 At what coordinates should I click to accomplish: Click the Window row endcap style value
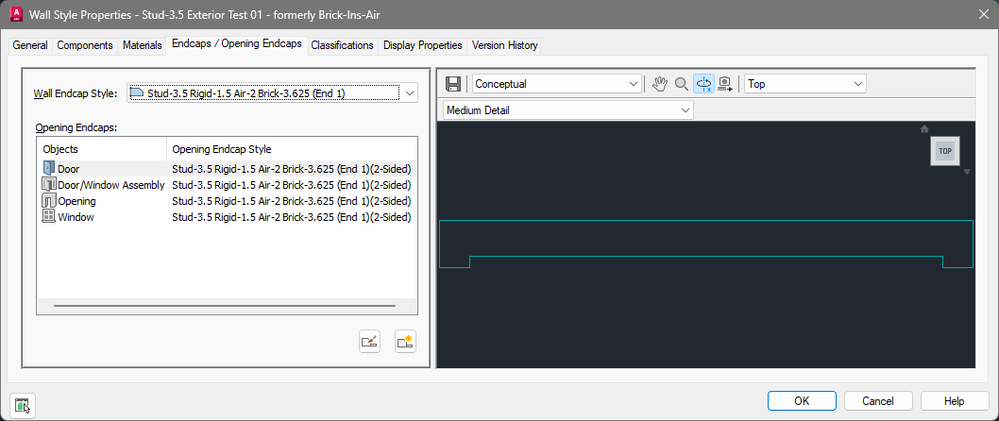point(291,217)
